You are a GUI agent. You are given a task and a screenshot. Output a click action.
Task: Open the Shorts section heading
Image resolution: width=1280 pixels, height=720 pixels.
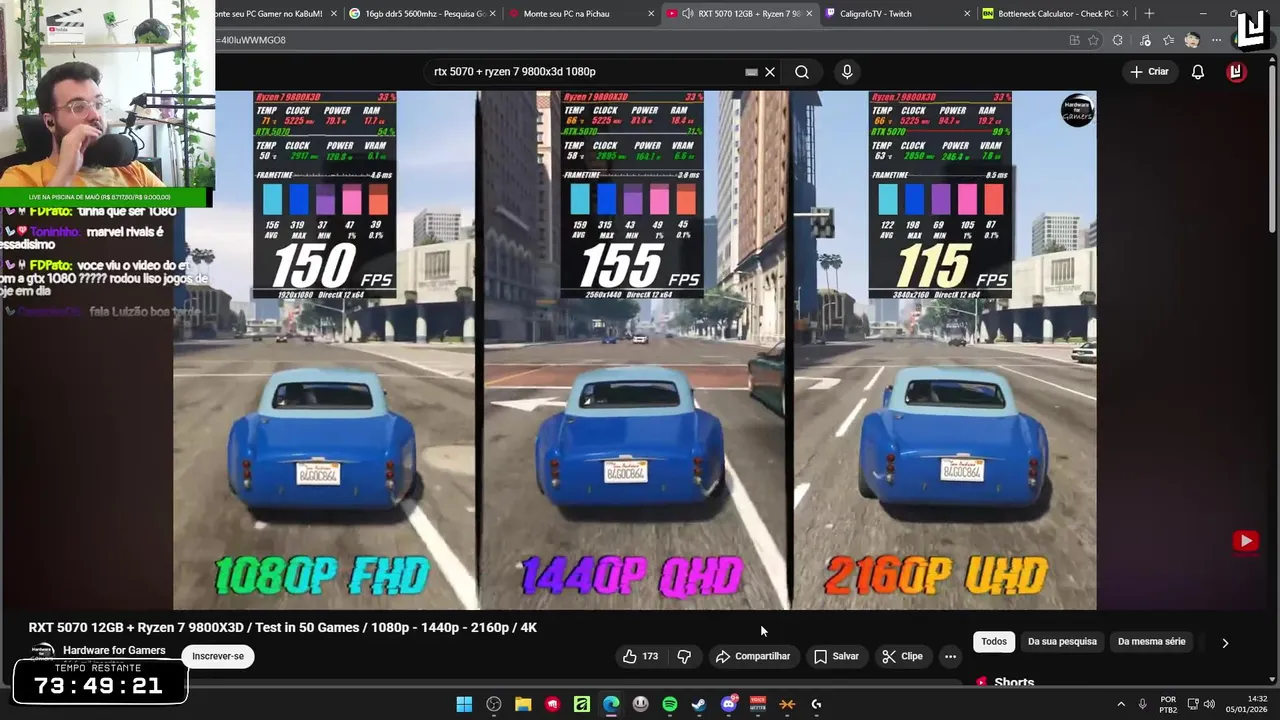(1014, 683)
